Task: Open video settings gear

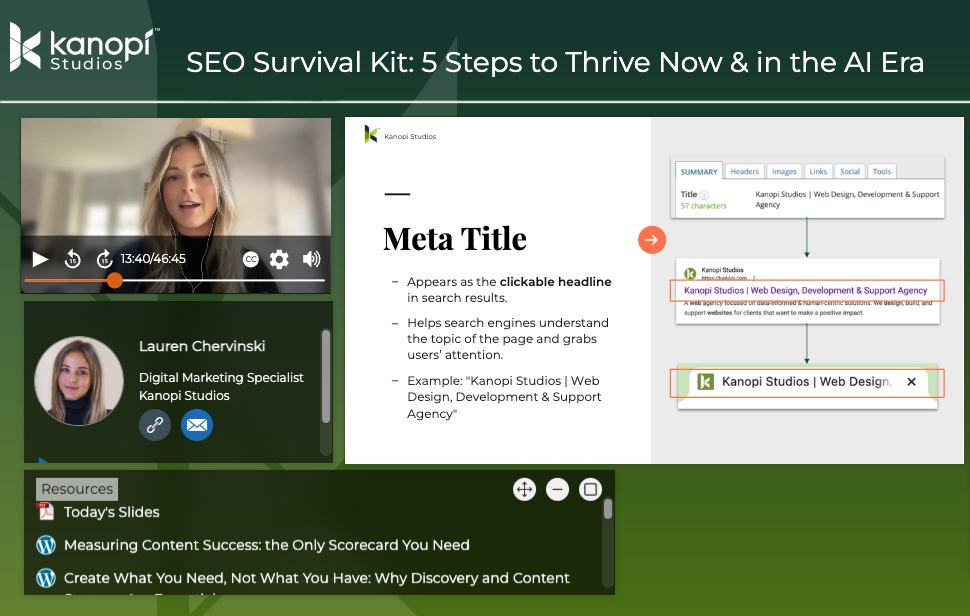Action: (279, 259)
